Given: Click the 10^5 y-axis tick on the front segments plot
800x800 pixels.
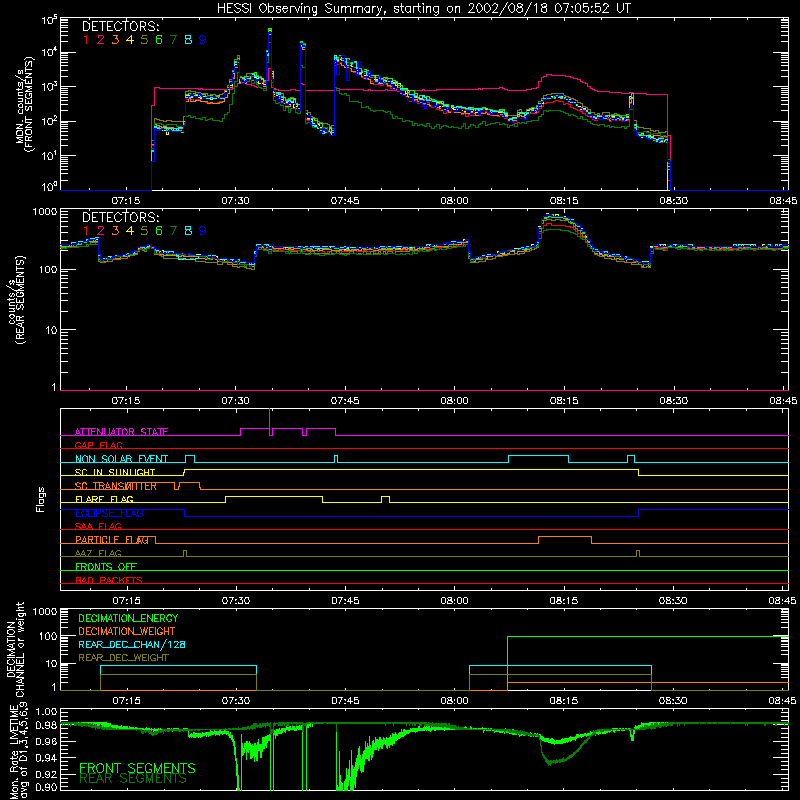Looking at the screenshot, I should [49, 20].
